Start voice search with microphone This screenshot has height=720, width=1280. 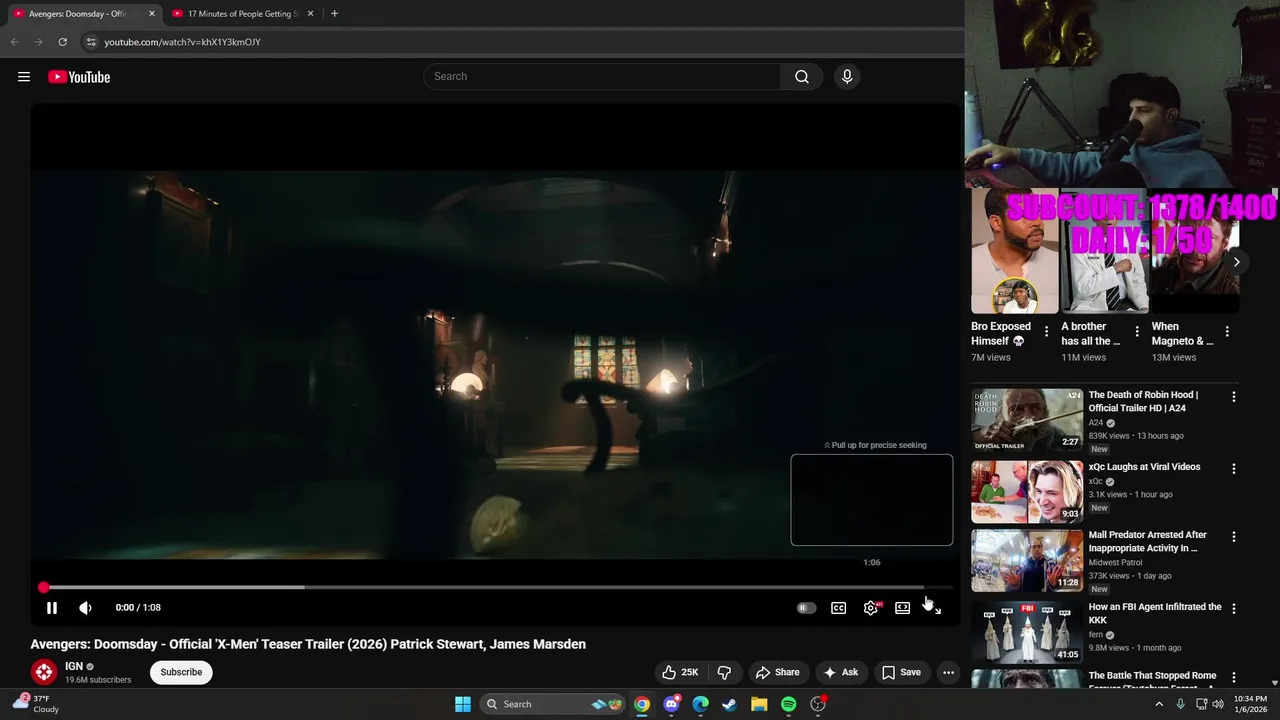(847, 76)
